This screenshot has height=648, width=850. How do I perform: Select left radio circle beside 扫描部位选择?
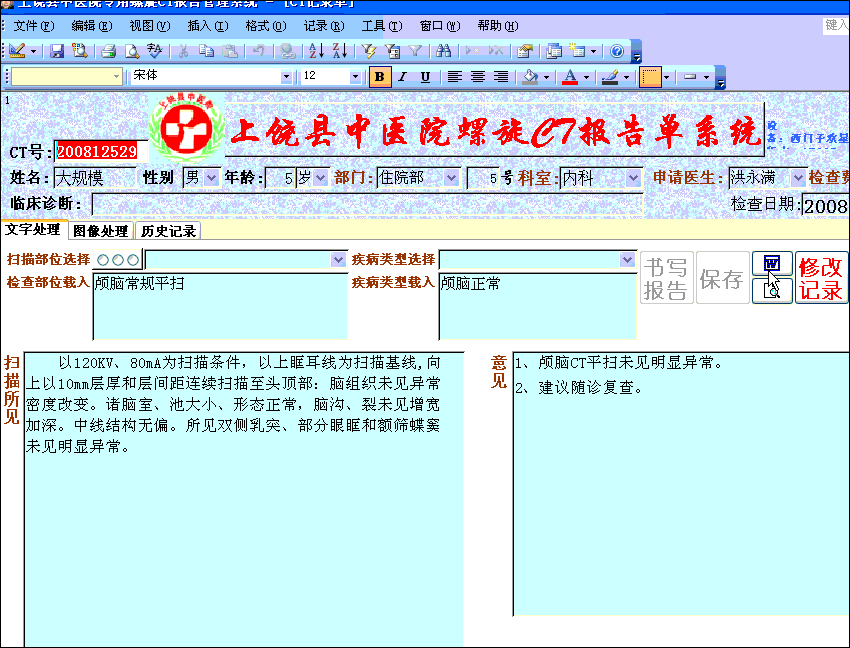point(103,260)
